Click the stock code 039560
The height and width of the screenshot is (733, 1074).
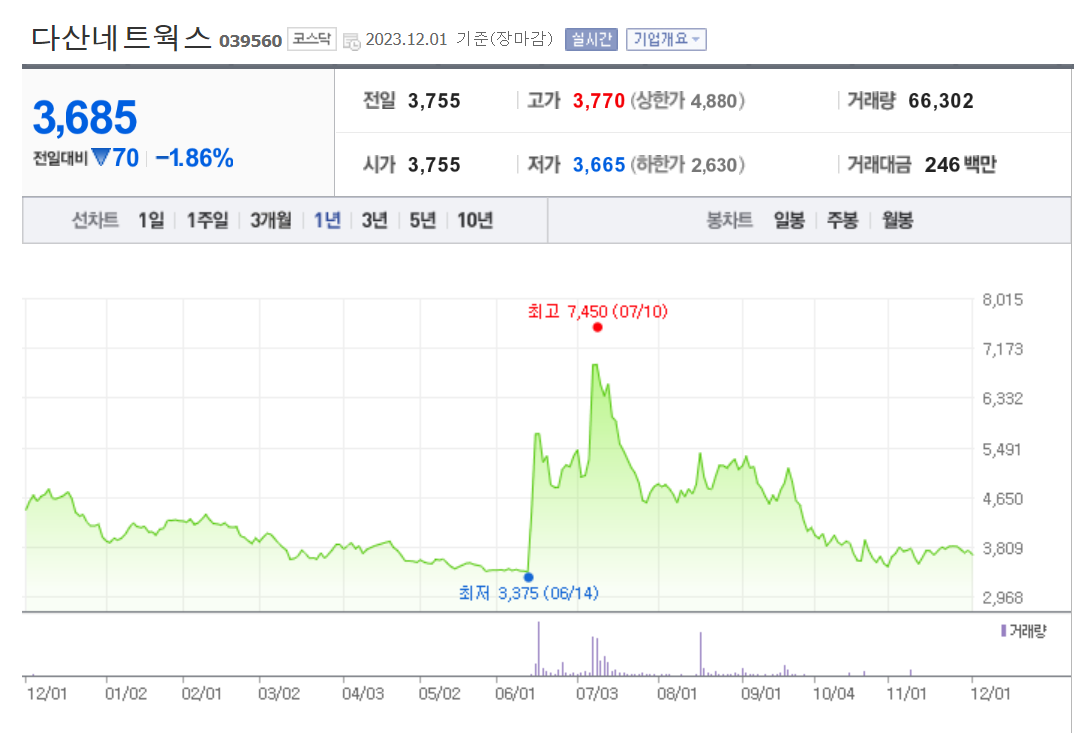pyautogui.click(x=251, y=41)
